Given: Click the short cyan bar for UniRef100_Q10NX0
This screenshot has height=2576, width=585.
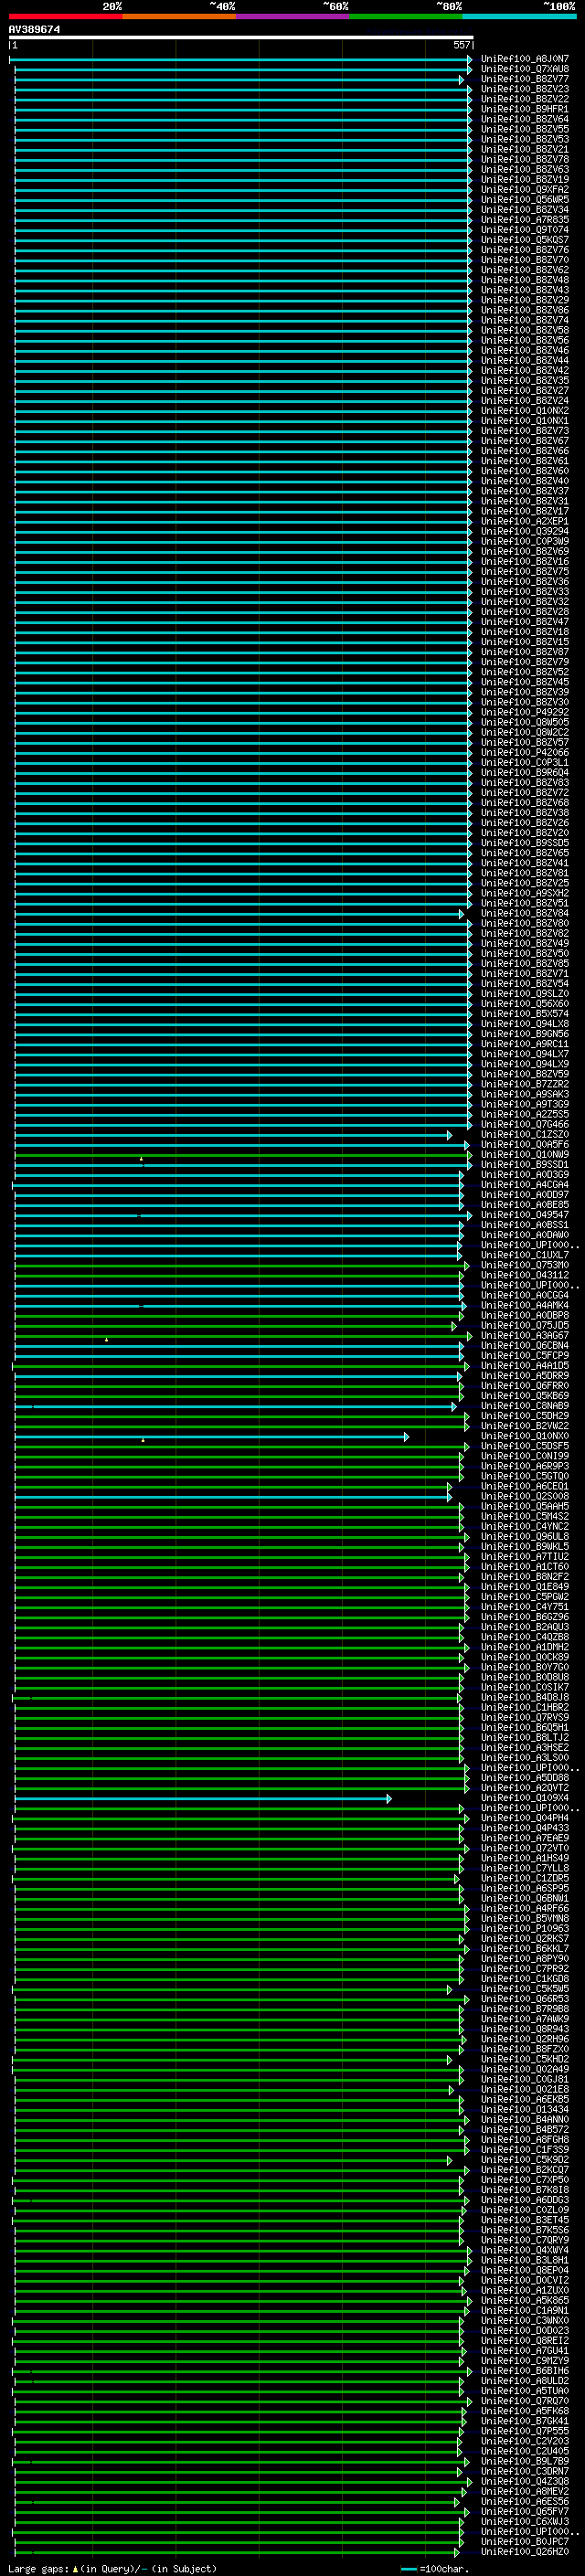Looking at the screenshot, I should pos(211,1436).
